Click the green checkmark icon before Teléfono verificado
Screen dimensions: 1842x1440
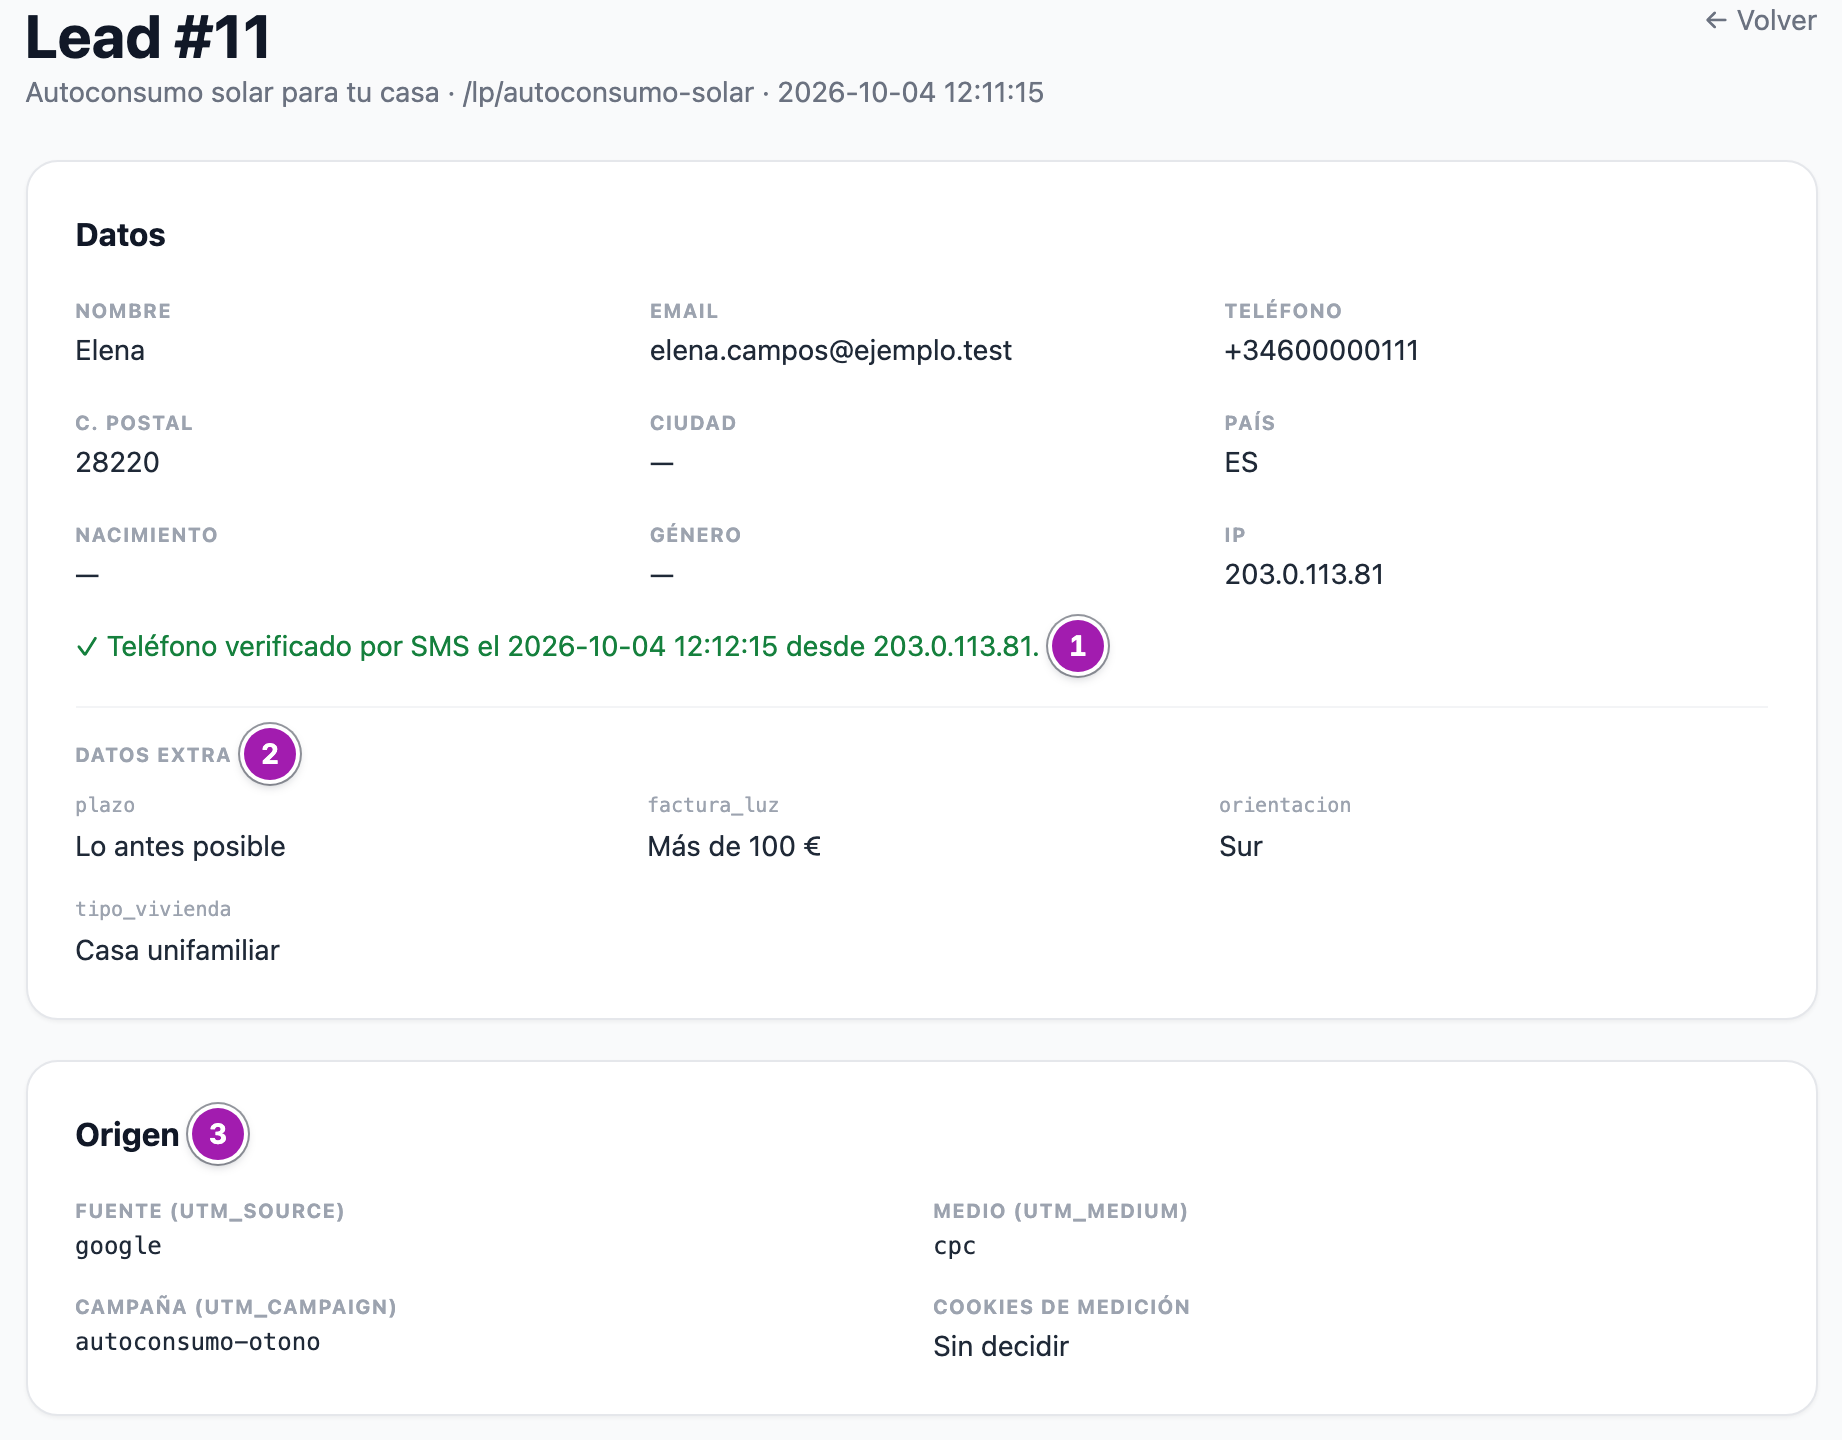[87, 647]
